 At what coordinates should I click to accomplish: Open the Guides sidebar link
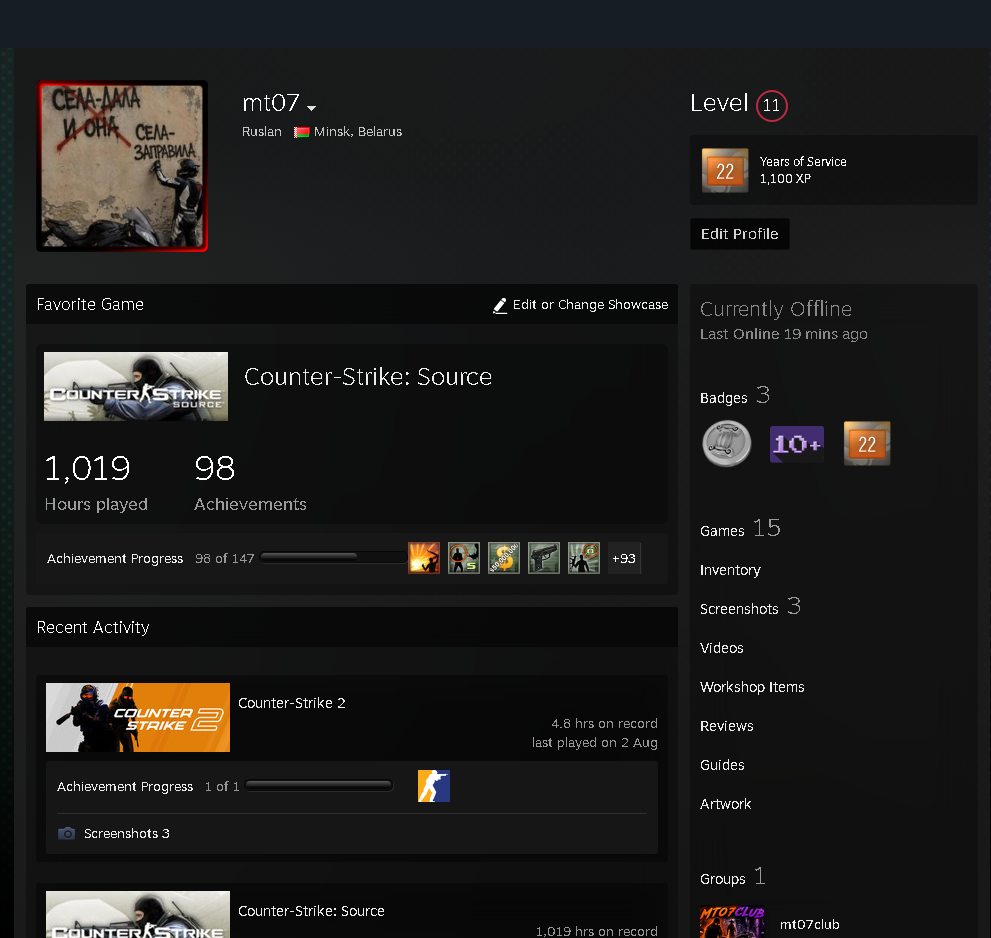click(722, 765)
